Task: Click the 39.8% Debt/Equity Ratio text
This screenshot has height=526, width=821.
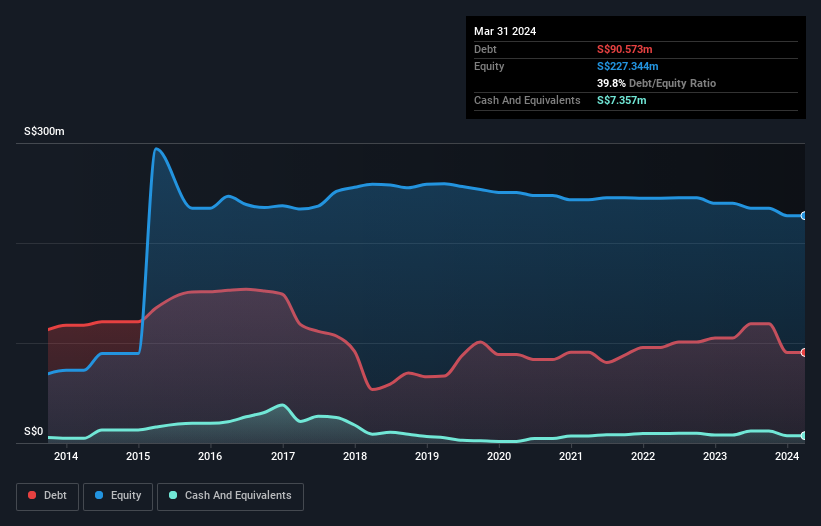Action: [657, 83]
